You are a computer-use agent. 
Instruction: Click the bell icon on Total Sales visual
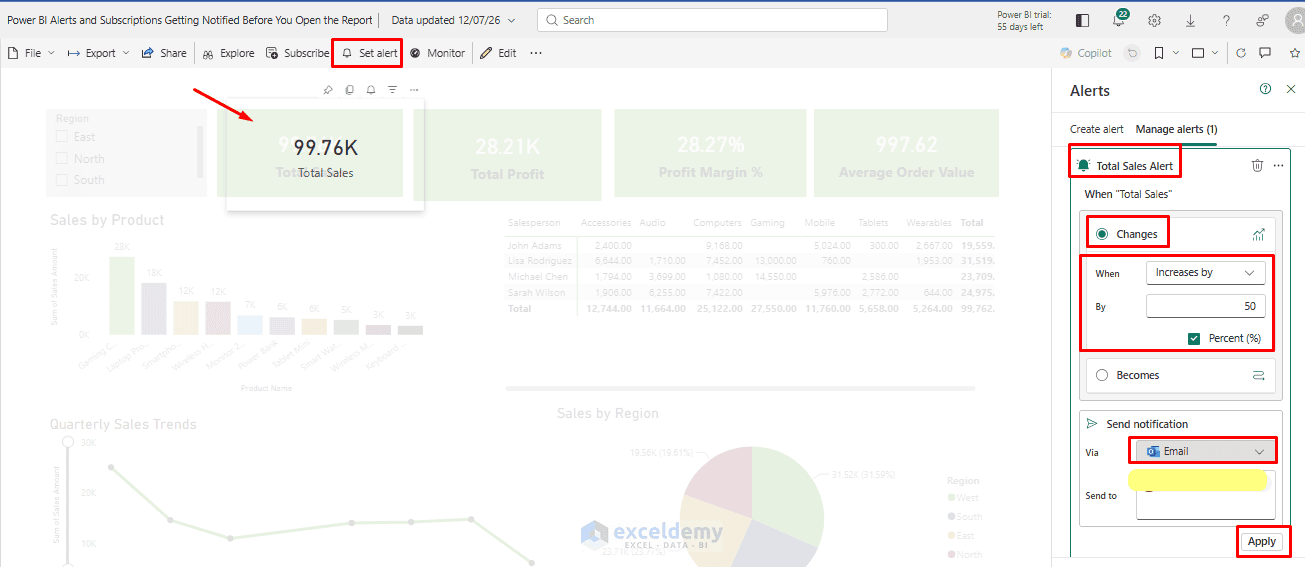click(x=371, y=90)
